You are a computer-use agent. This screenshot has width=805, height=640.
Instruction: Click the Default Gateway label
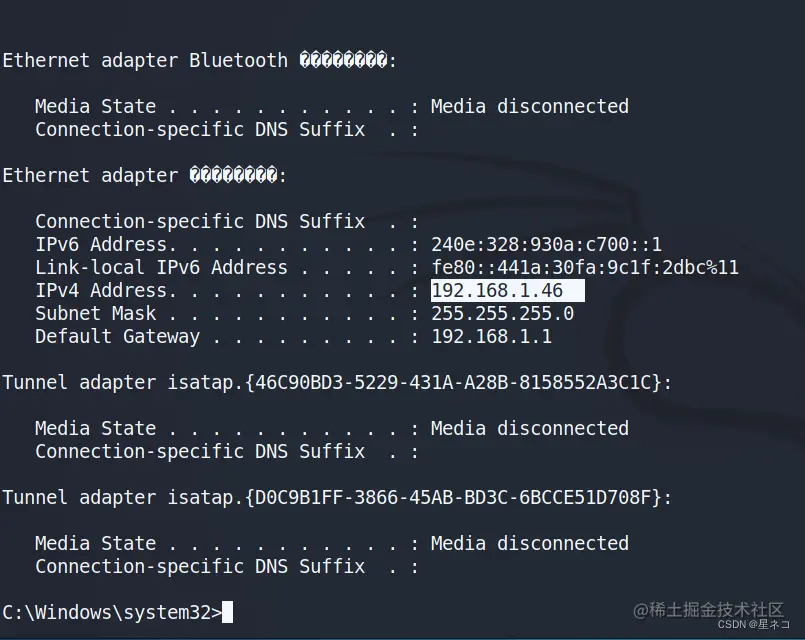(x=117, y=337)
